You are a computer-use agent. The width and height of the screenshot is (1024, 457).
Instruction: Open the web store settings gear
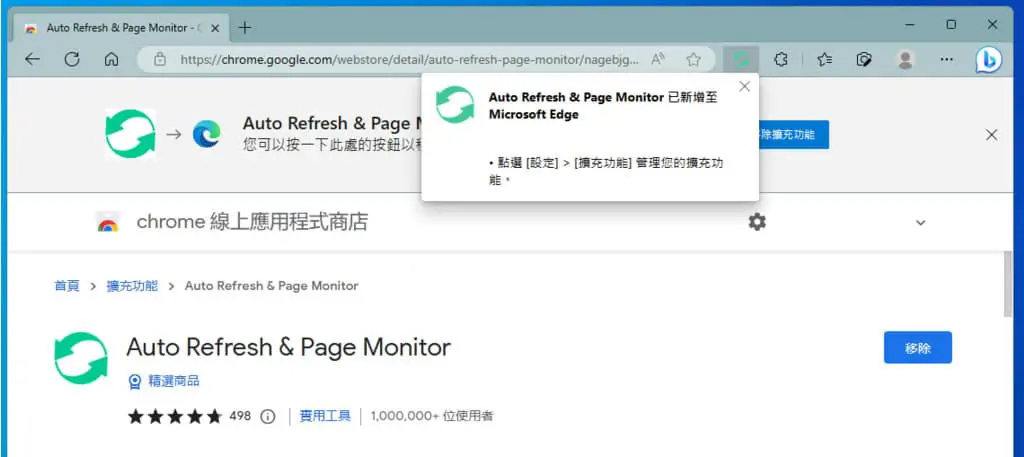(757, 222)
